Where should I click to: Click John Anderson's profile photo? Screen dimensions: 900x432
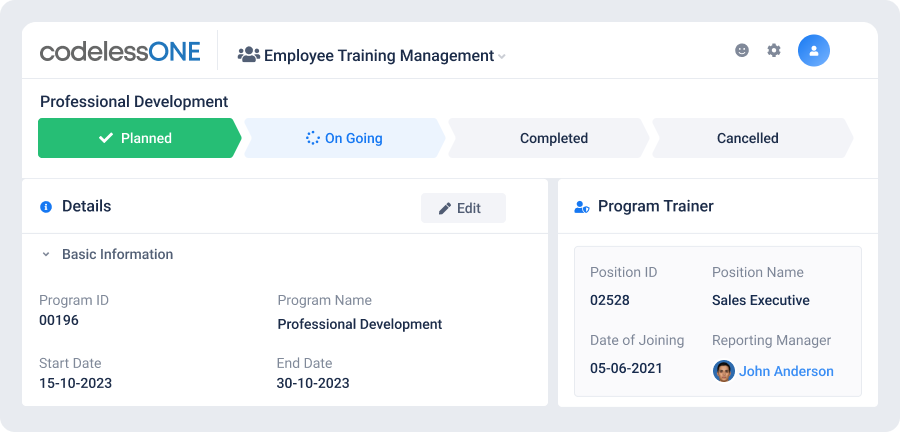pyautogui.click(x=724, y=371)
